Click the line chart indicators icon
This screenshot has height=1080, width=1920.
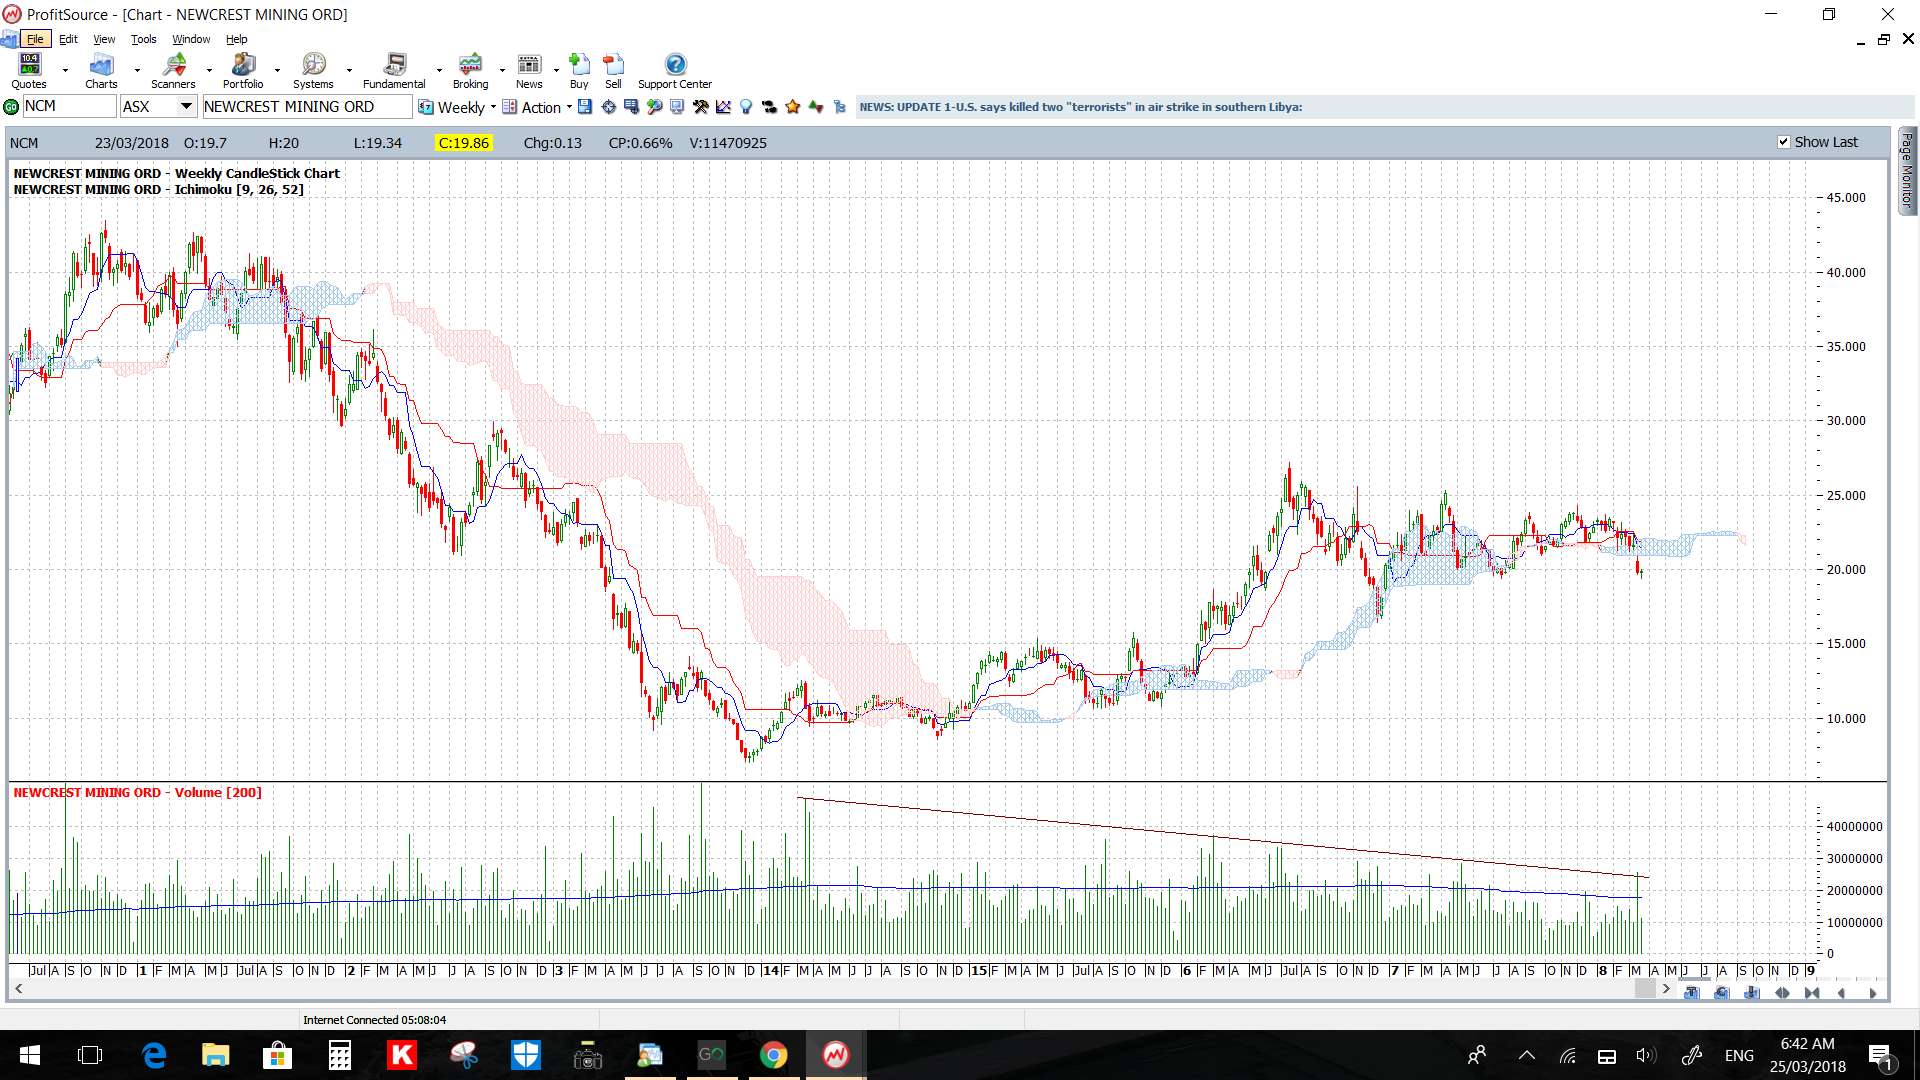coord(723,107)
